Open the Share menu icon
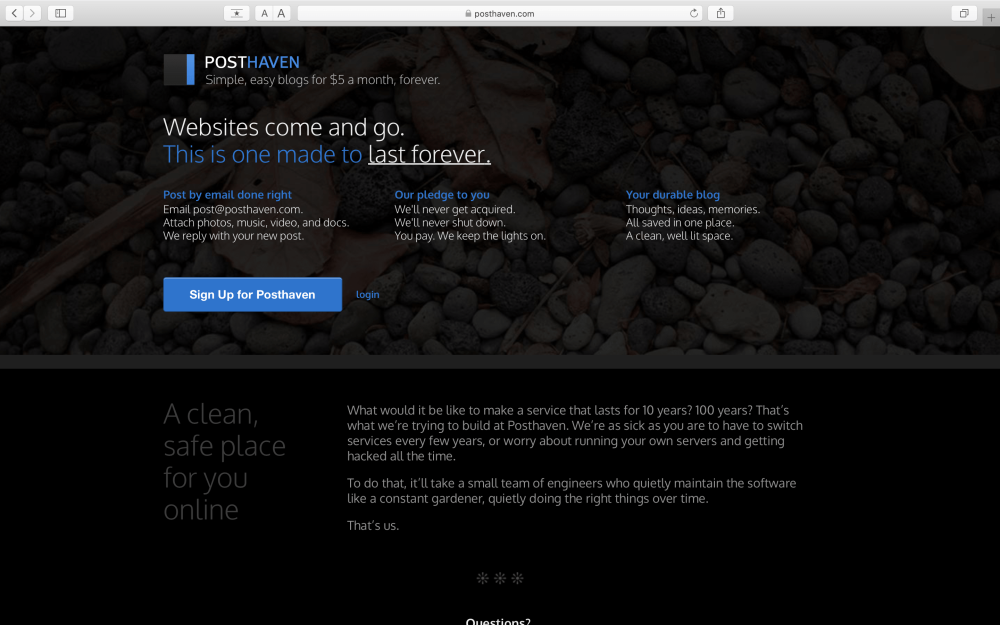Viewport: 1000px width, 625px height. [721, 13]
